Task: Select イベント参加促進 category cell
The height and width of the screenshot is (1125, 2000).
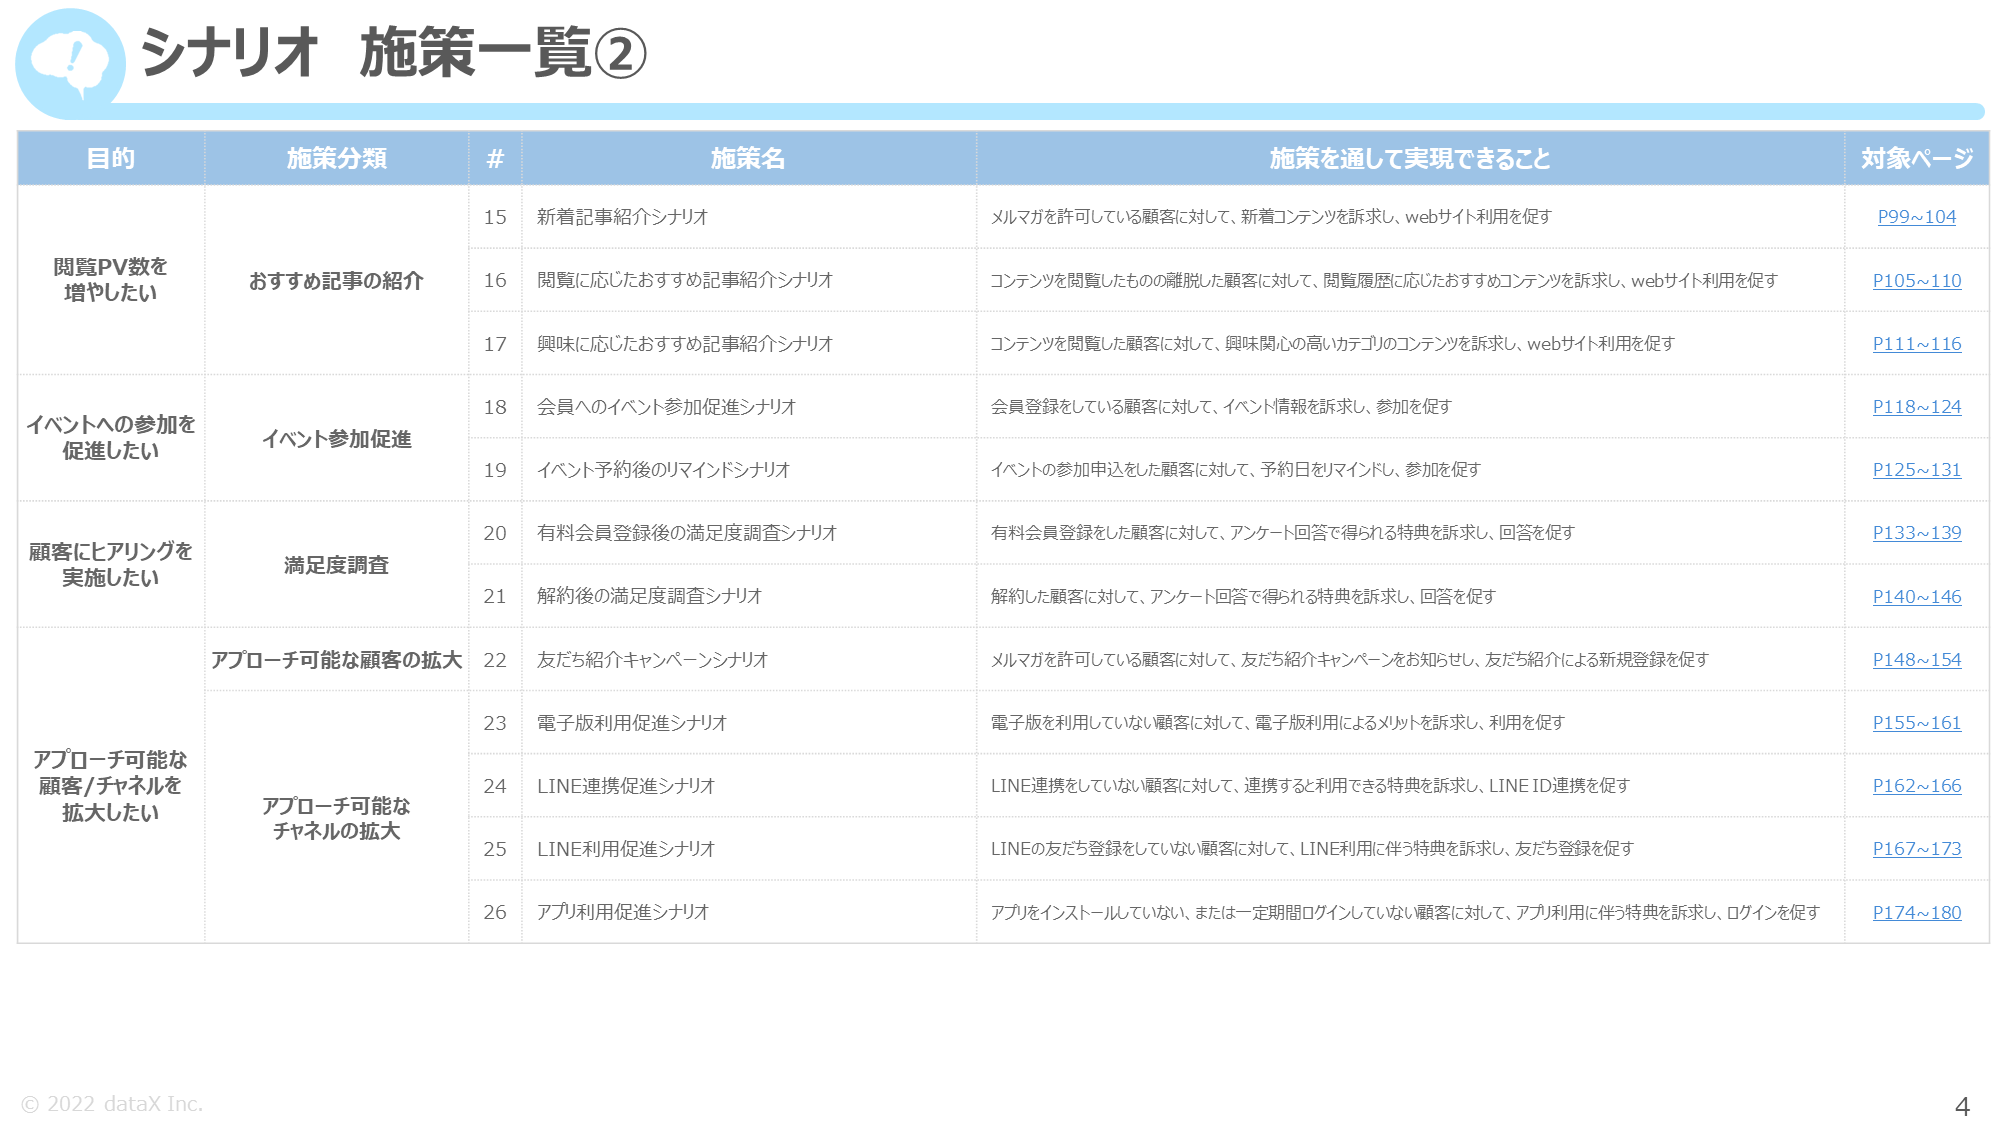Action: [x=337, y=438]
